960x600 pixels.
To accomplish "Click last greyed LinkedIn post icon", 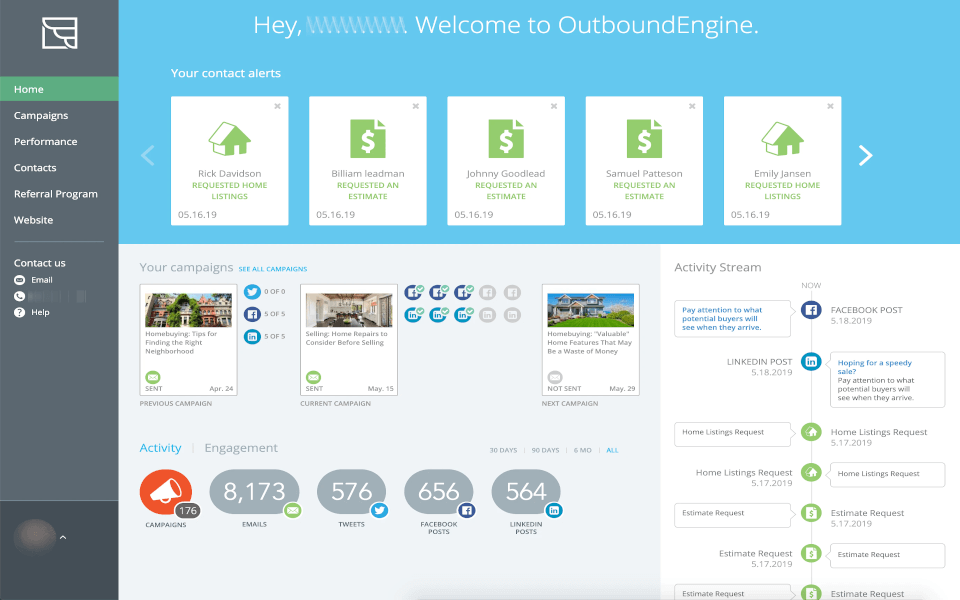I will click(512, 315).
